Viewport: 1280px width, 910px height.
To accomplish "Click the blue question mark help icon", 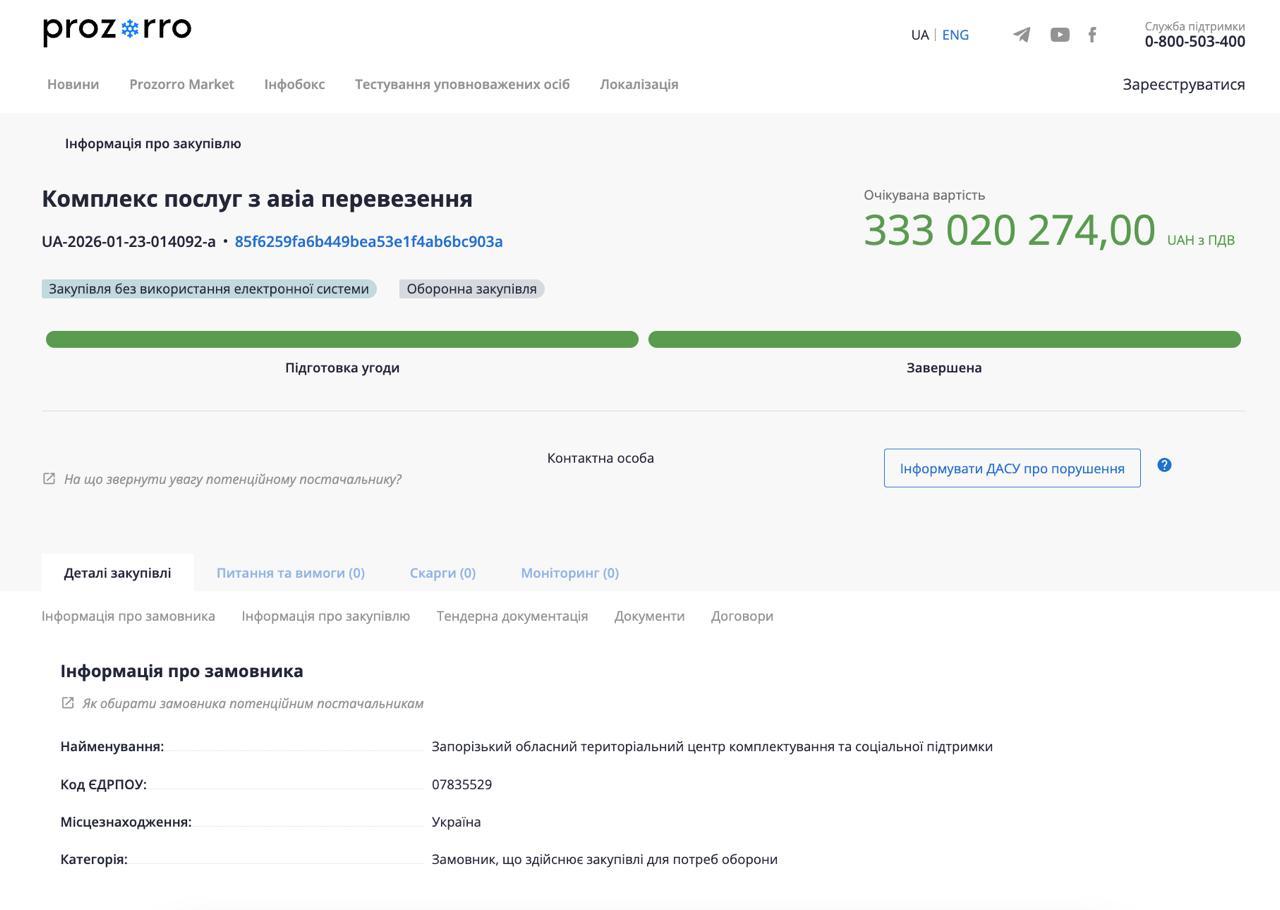I will 1164,465.
